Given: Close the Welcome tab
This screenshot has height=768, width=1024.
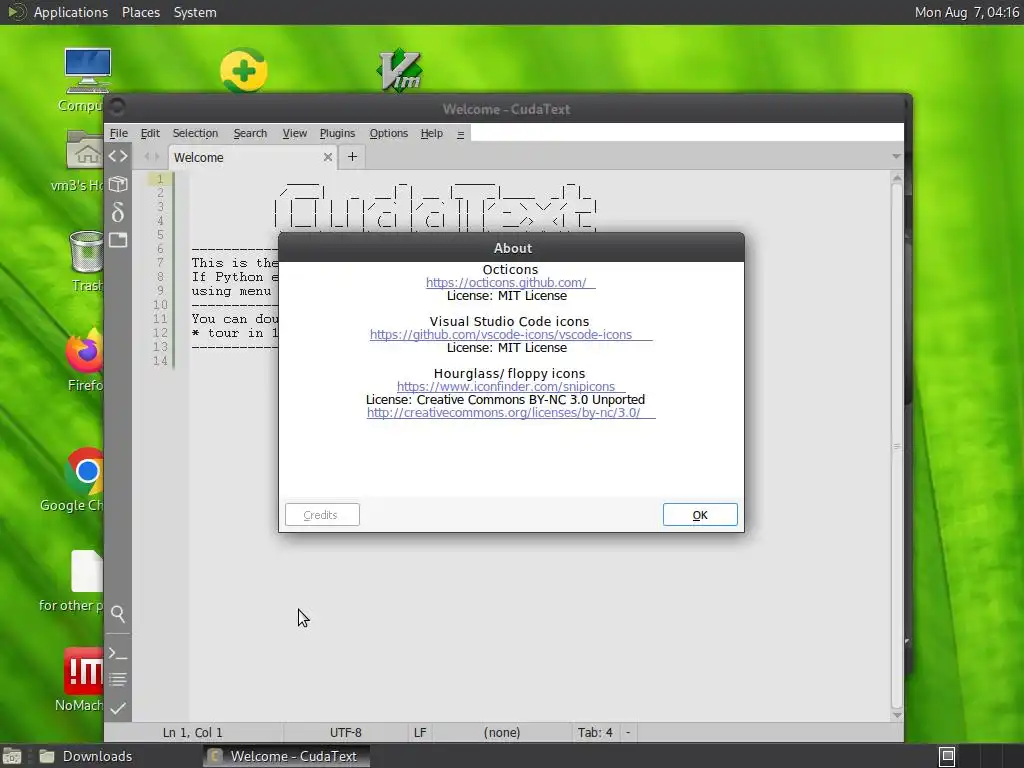Looking at the screenshot, I should point(328,157).
